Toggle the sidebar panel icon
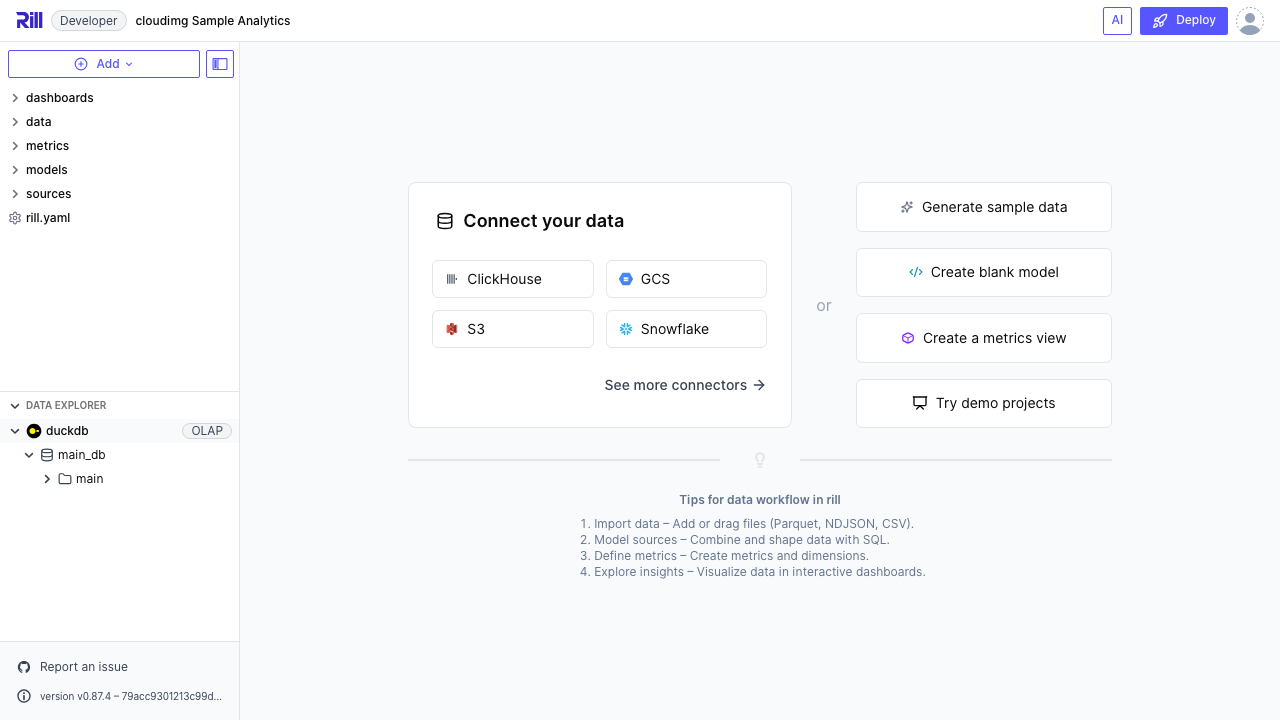Viewport: 1280px width, 720px height. click(x=220, y=64)
